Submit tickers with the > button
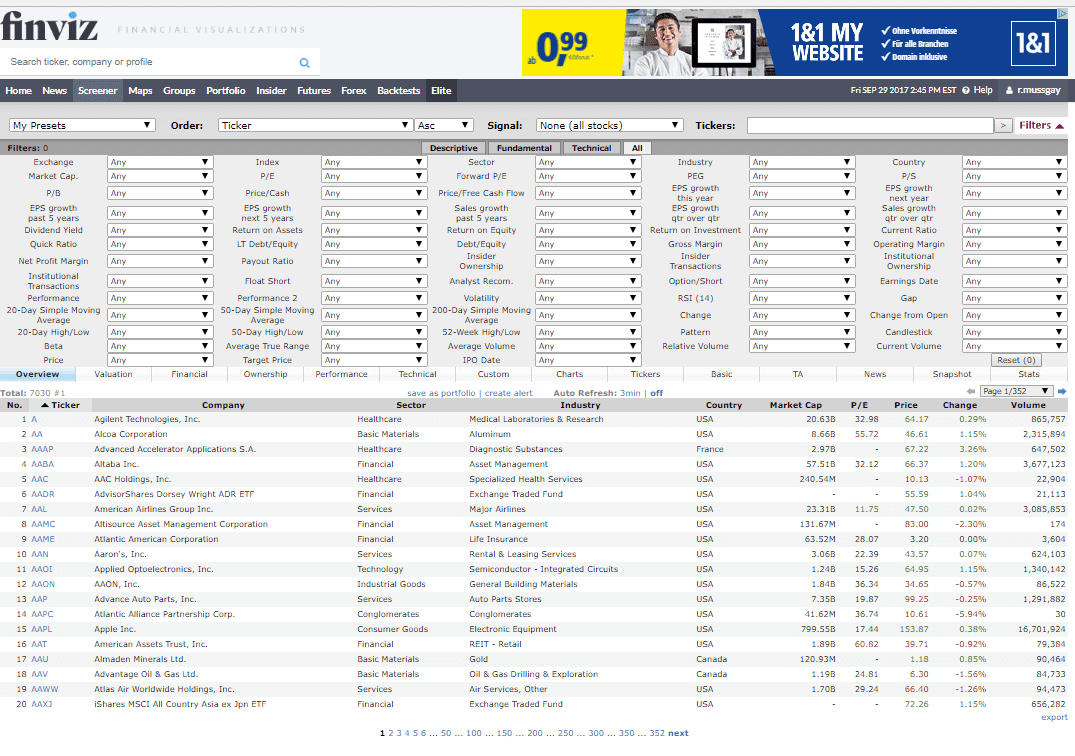Screen dimensions: 1075x756 click(x=1003, y=126)
